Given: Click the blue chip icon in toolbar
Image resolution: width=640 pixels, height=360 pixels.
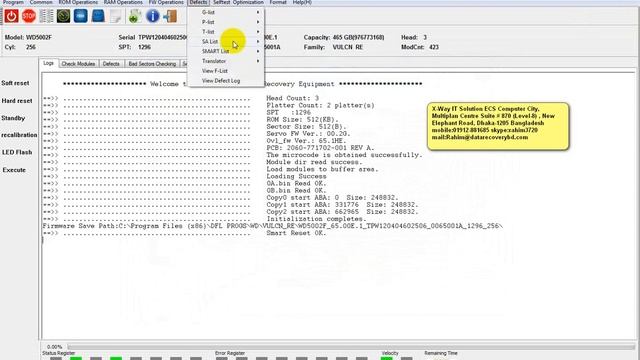Looking at the screenshot, I should point(80,16).
